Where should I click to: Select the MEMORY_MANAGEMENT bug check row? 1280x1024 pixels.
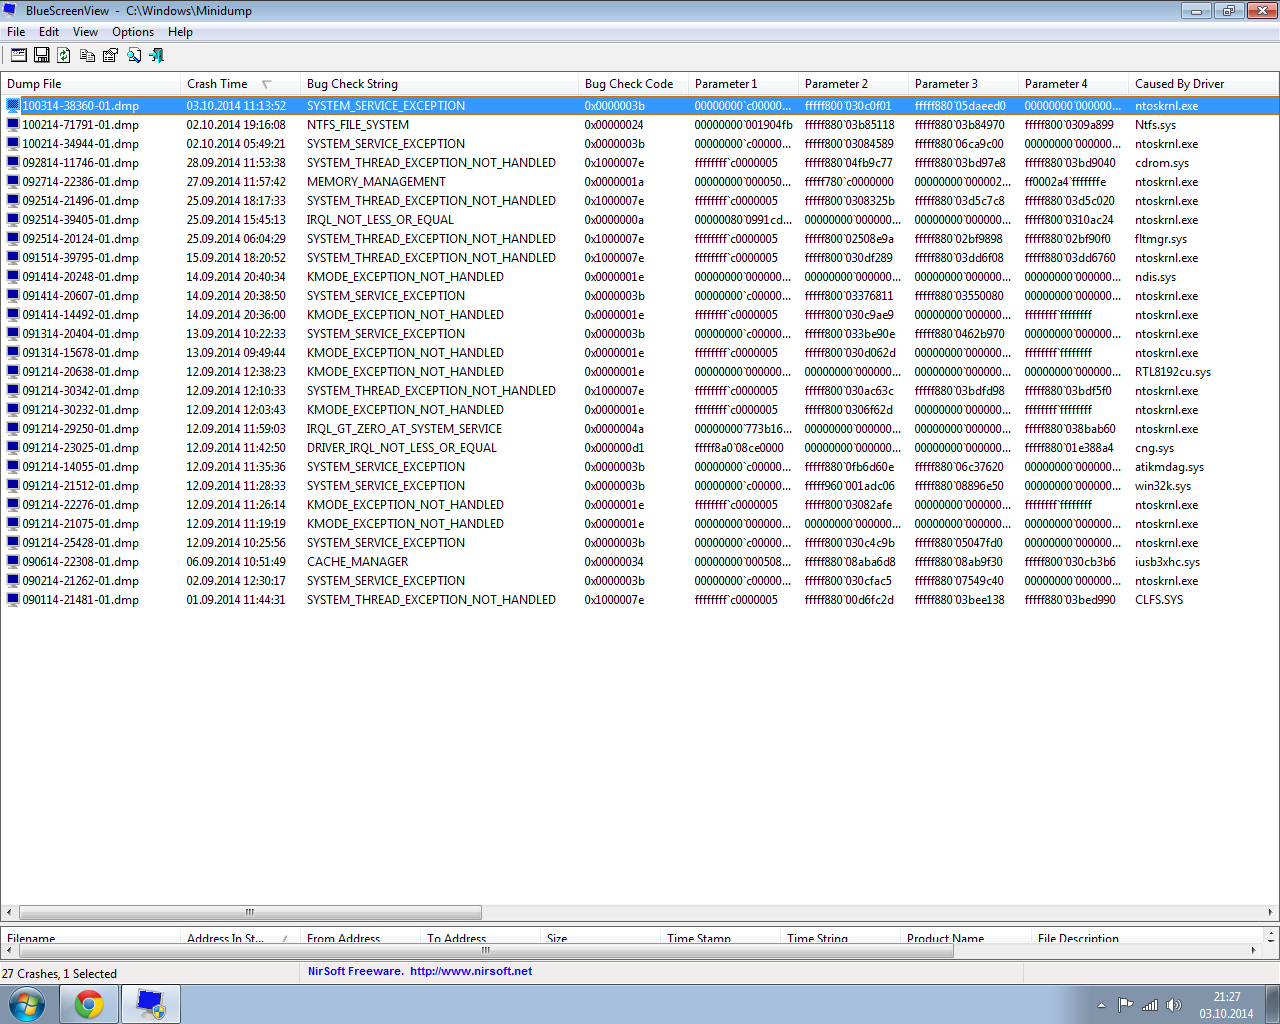[640, 182]
